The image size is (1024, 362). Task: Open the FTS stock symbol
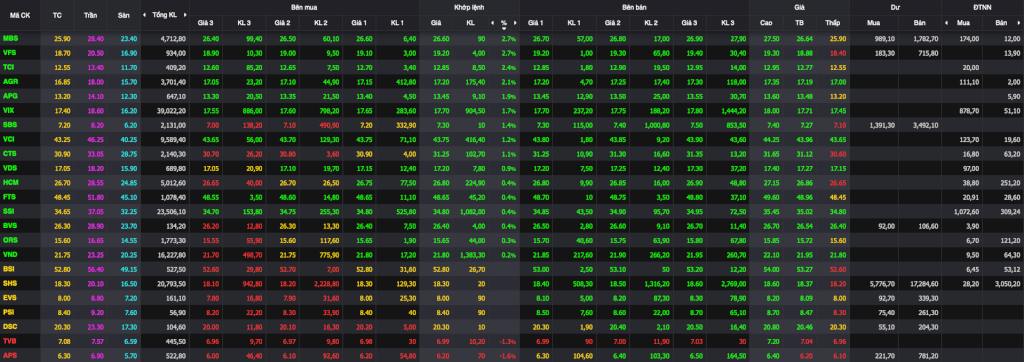pyautogui.click(x=10, y=196)
